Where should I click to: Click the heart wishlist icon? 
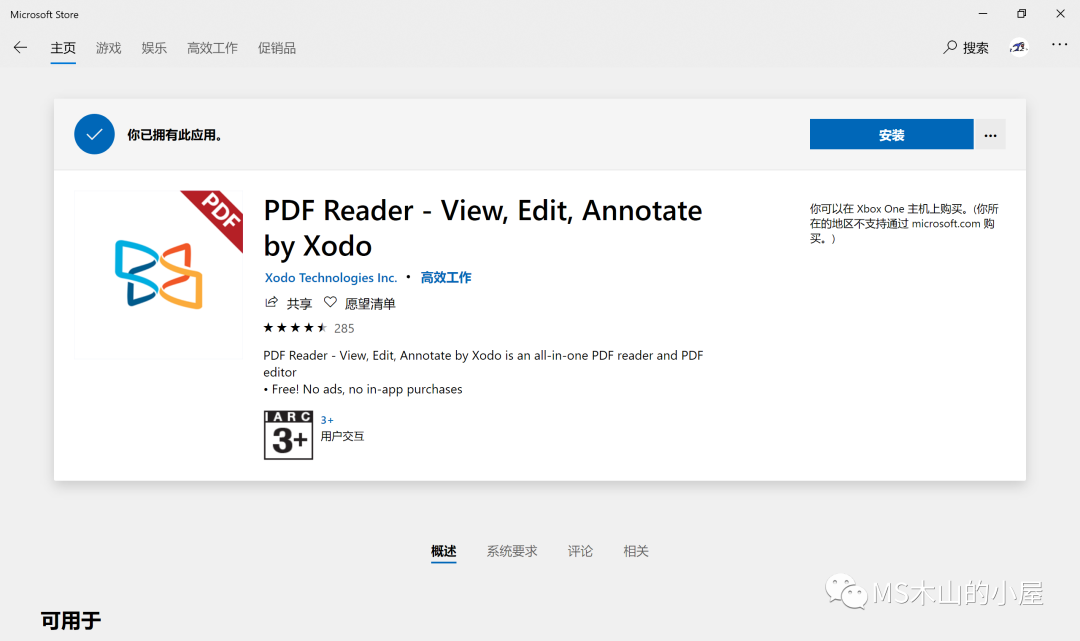click(331, 302)
